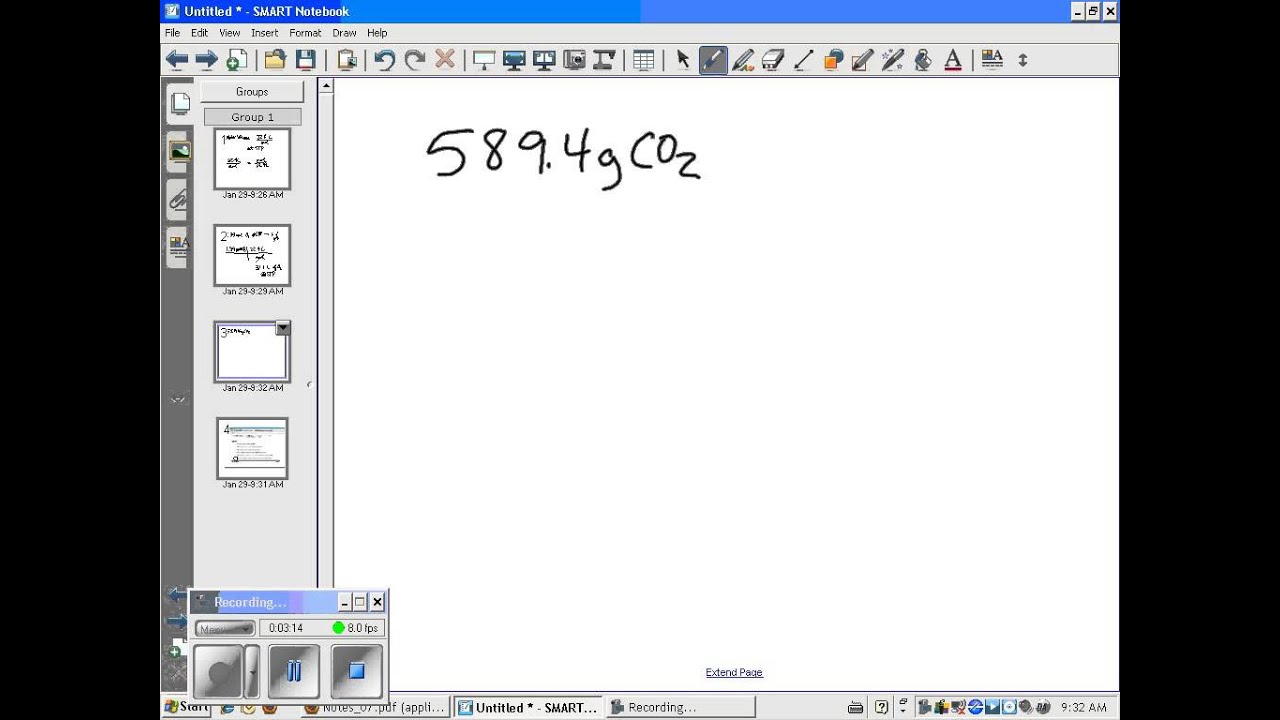Pause the recording

coord(294,671)
